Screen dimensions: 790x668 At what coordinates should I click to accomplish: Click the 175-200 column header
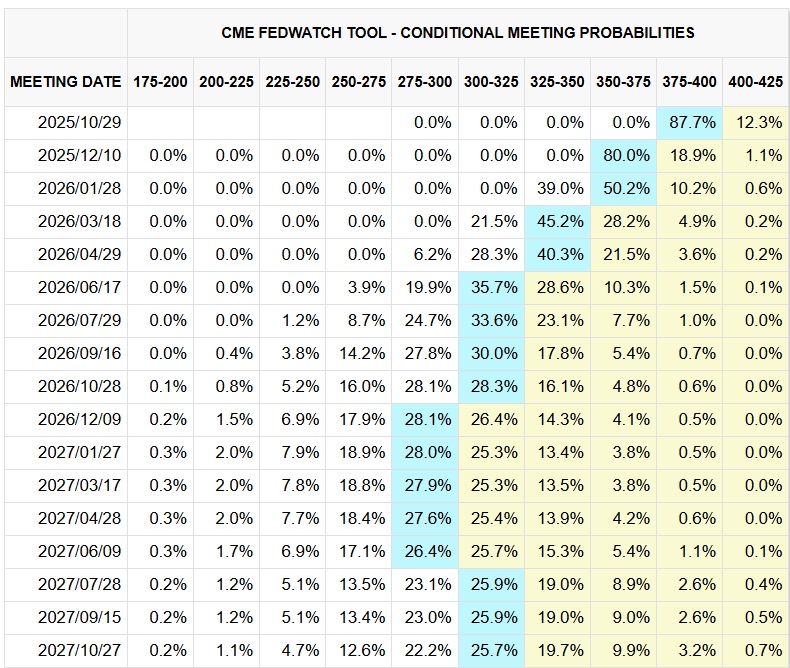coord(160,81)
